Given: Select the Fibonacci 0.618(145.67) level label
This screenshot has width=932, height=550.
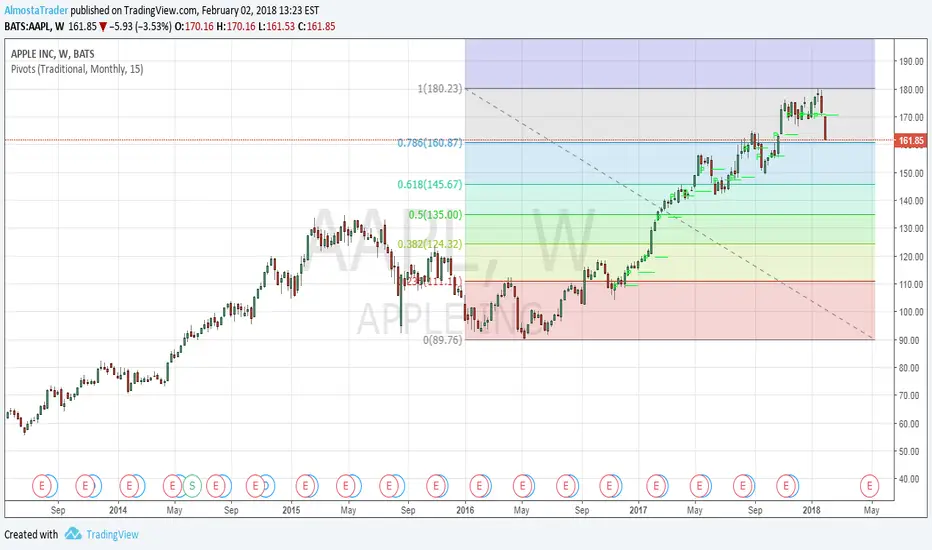Looking at the screenshot, I should (x=430, y=184).
